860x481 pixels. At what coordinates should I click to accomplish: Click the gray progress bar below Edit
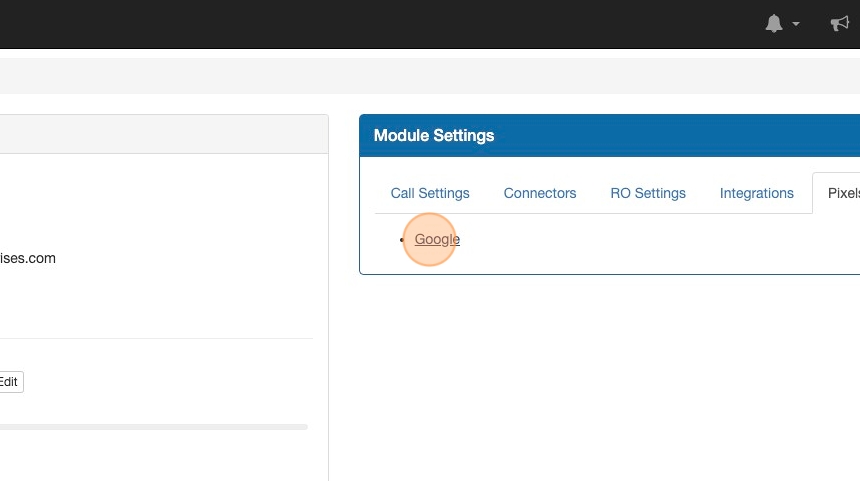click(150, 427)
